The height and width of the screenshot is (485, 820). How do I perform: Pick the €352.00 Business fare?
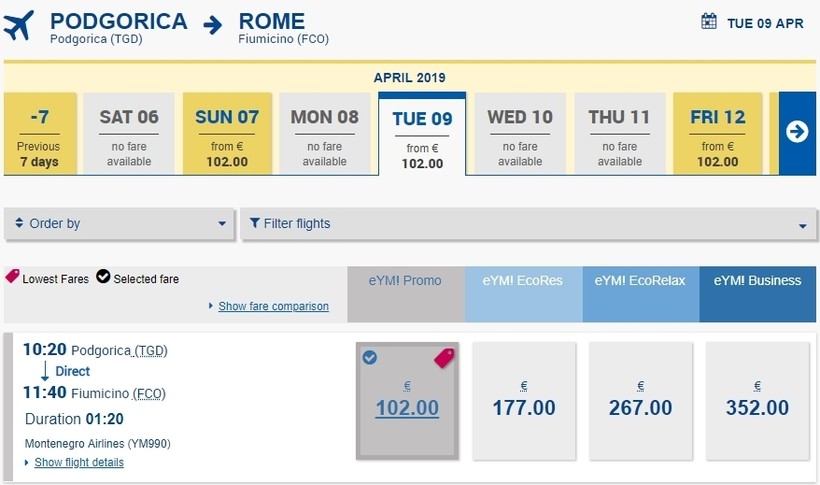pyautogui.click(x=757, y=401)
